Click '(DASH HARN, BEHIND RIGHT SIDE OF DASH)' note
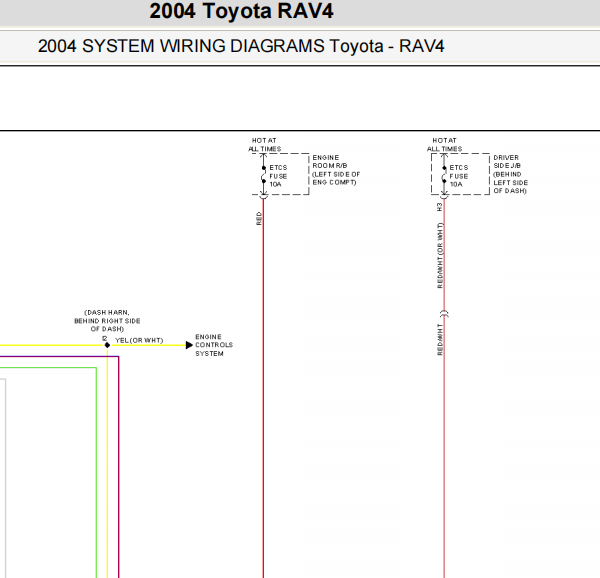600x578 pixels. [107, 321]
